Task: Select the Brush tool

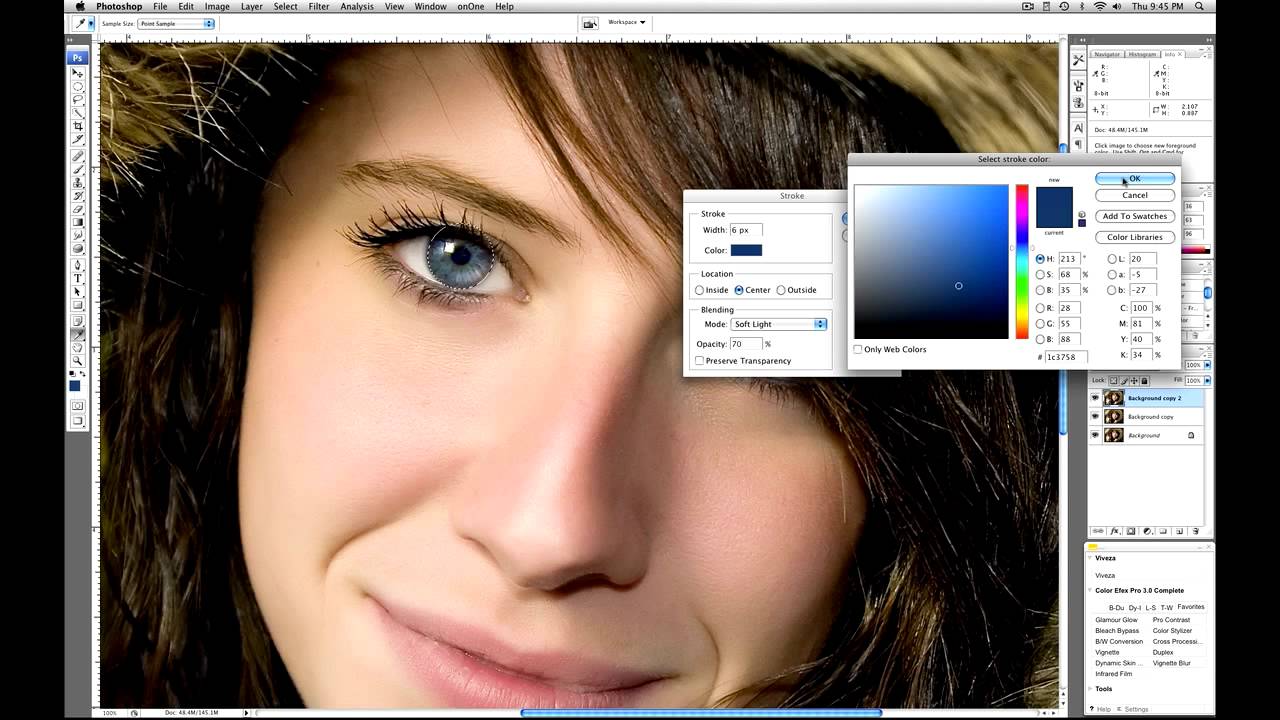Action: [x=80, y=169]
